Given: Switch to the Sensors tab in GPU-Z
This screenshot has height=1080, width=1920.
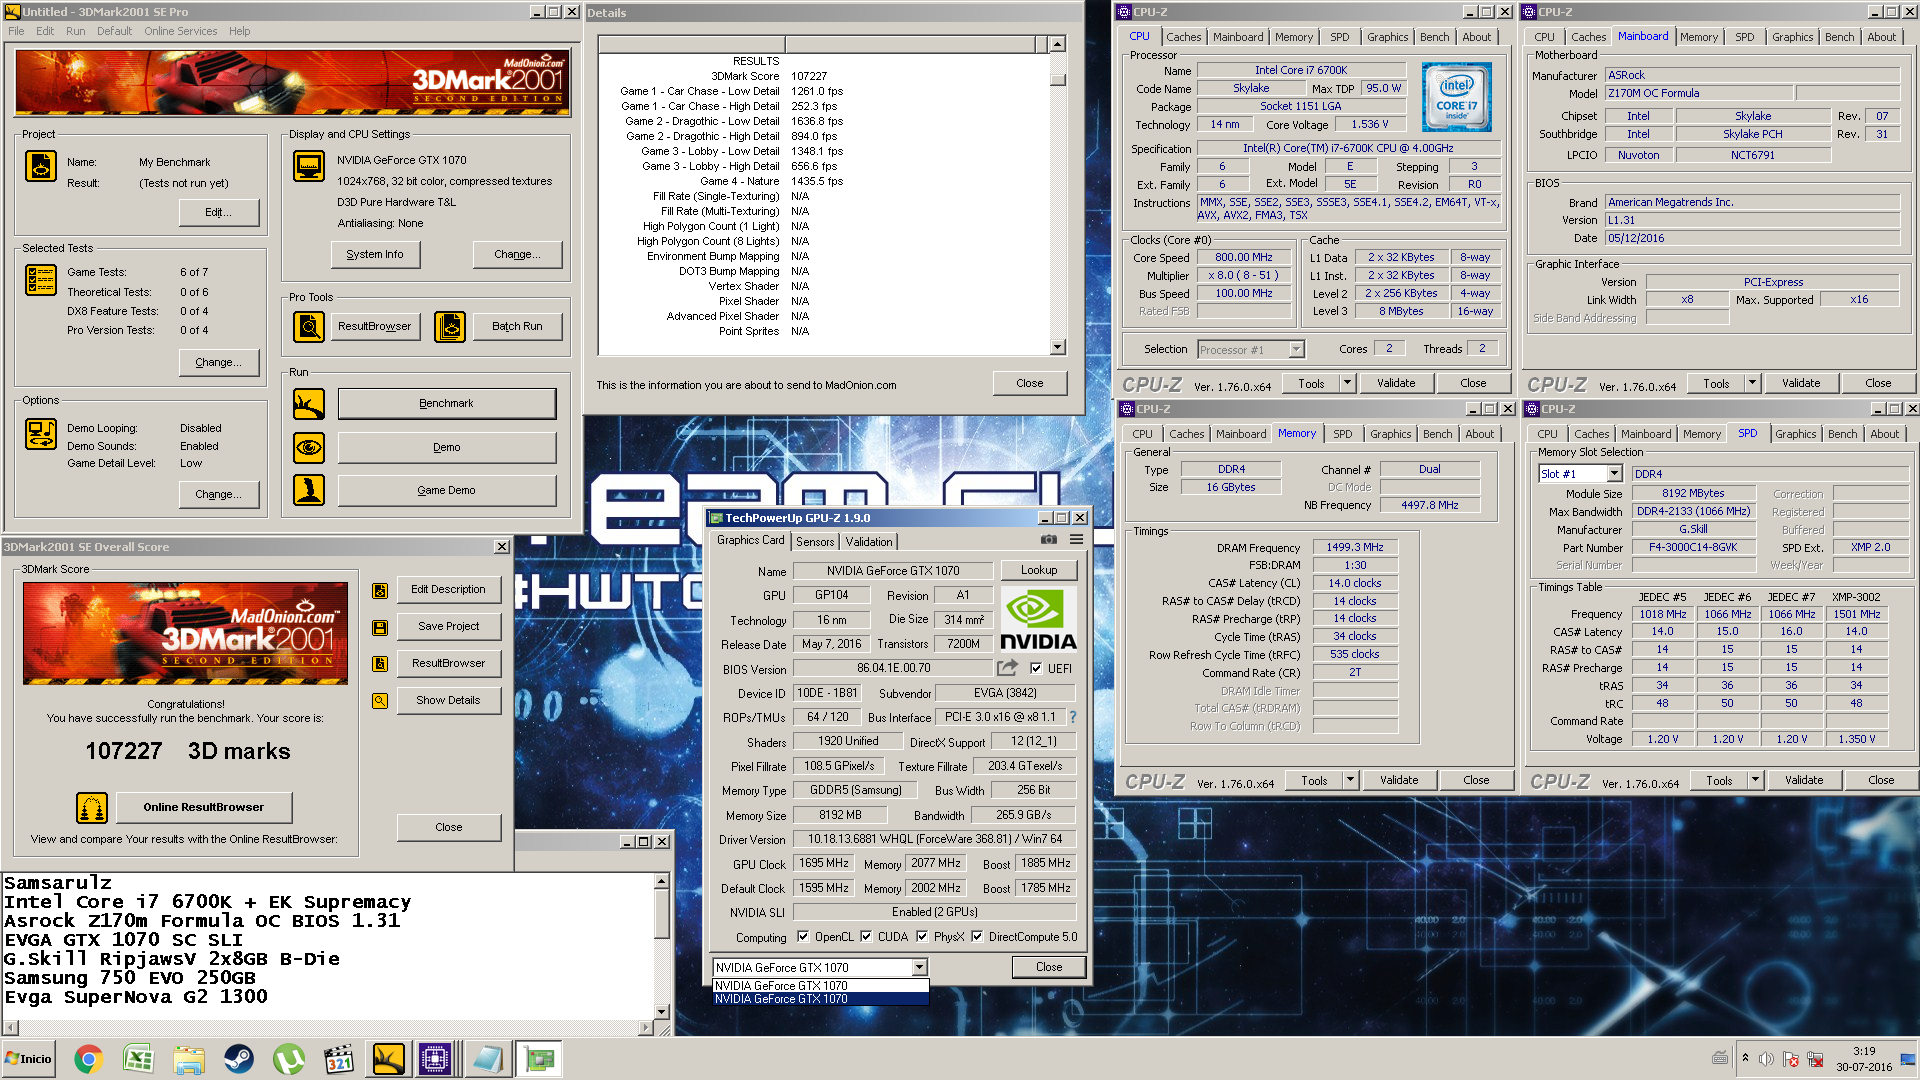Looking at the screenshot, I should coord(815,541).
